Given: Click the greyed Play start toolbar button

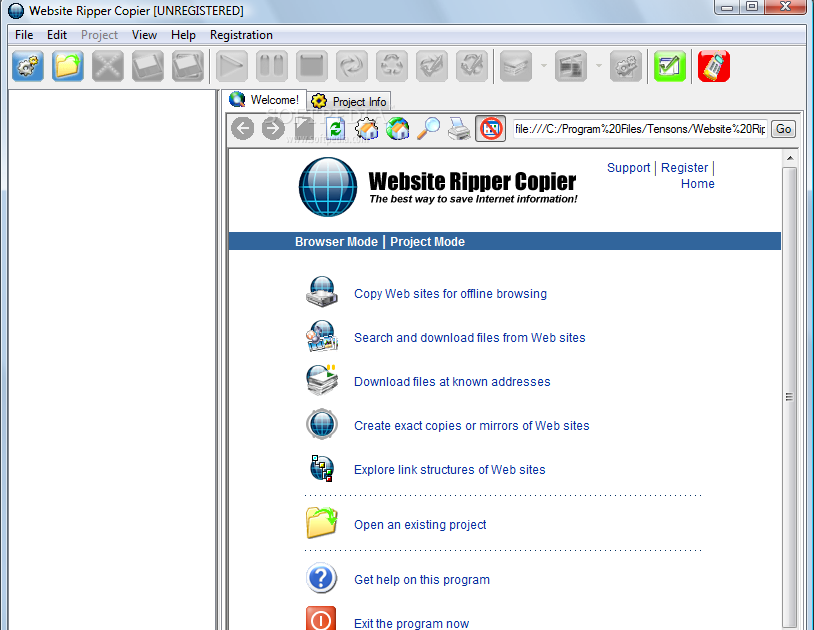Looking at the screenshot, I should point(232,66).
